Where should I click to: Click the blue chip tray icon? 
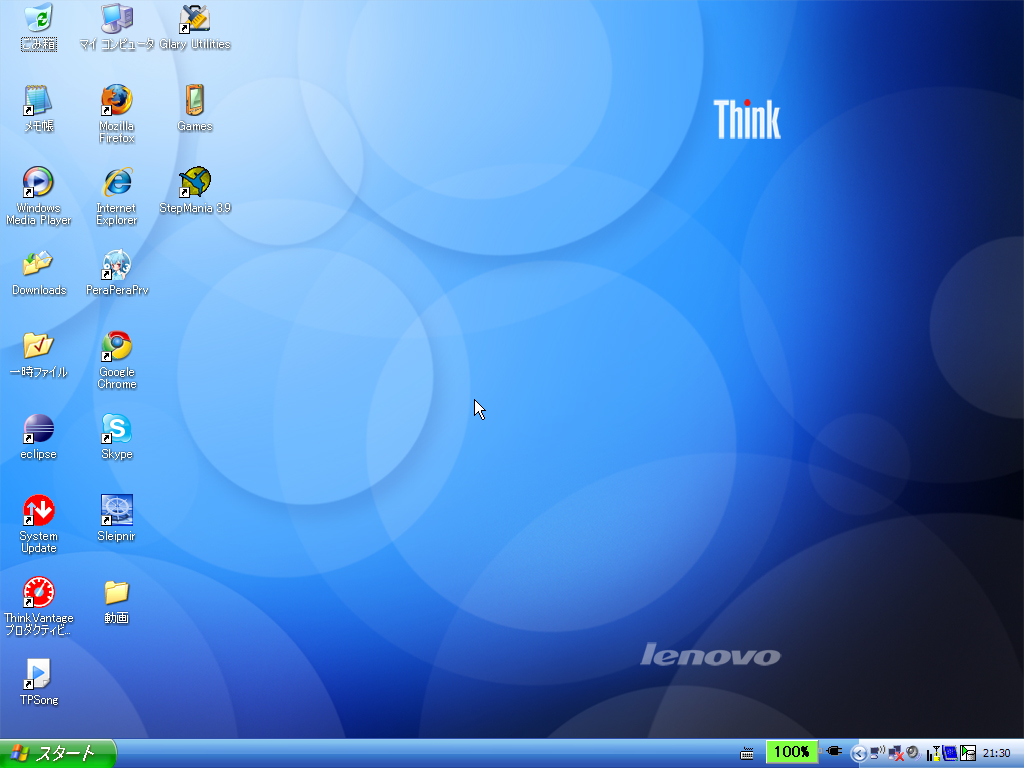point(950,753)
